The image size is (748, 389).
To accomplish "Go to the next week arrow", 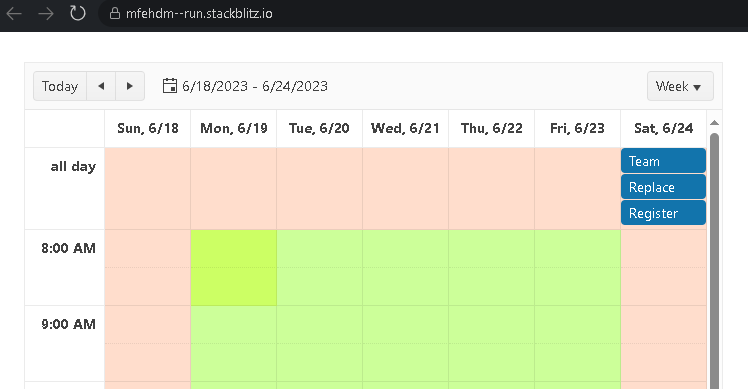I will (x=130, y=86).
